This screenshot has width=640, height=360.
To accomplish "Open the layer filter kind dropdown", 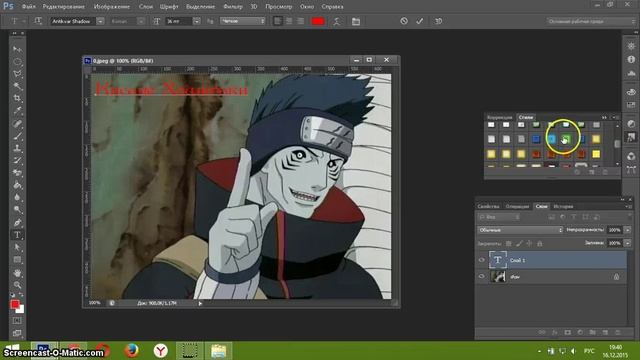I will 499,217.
